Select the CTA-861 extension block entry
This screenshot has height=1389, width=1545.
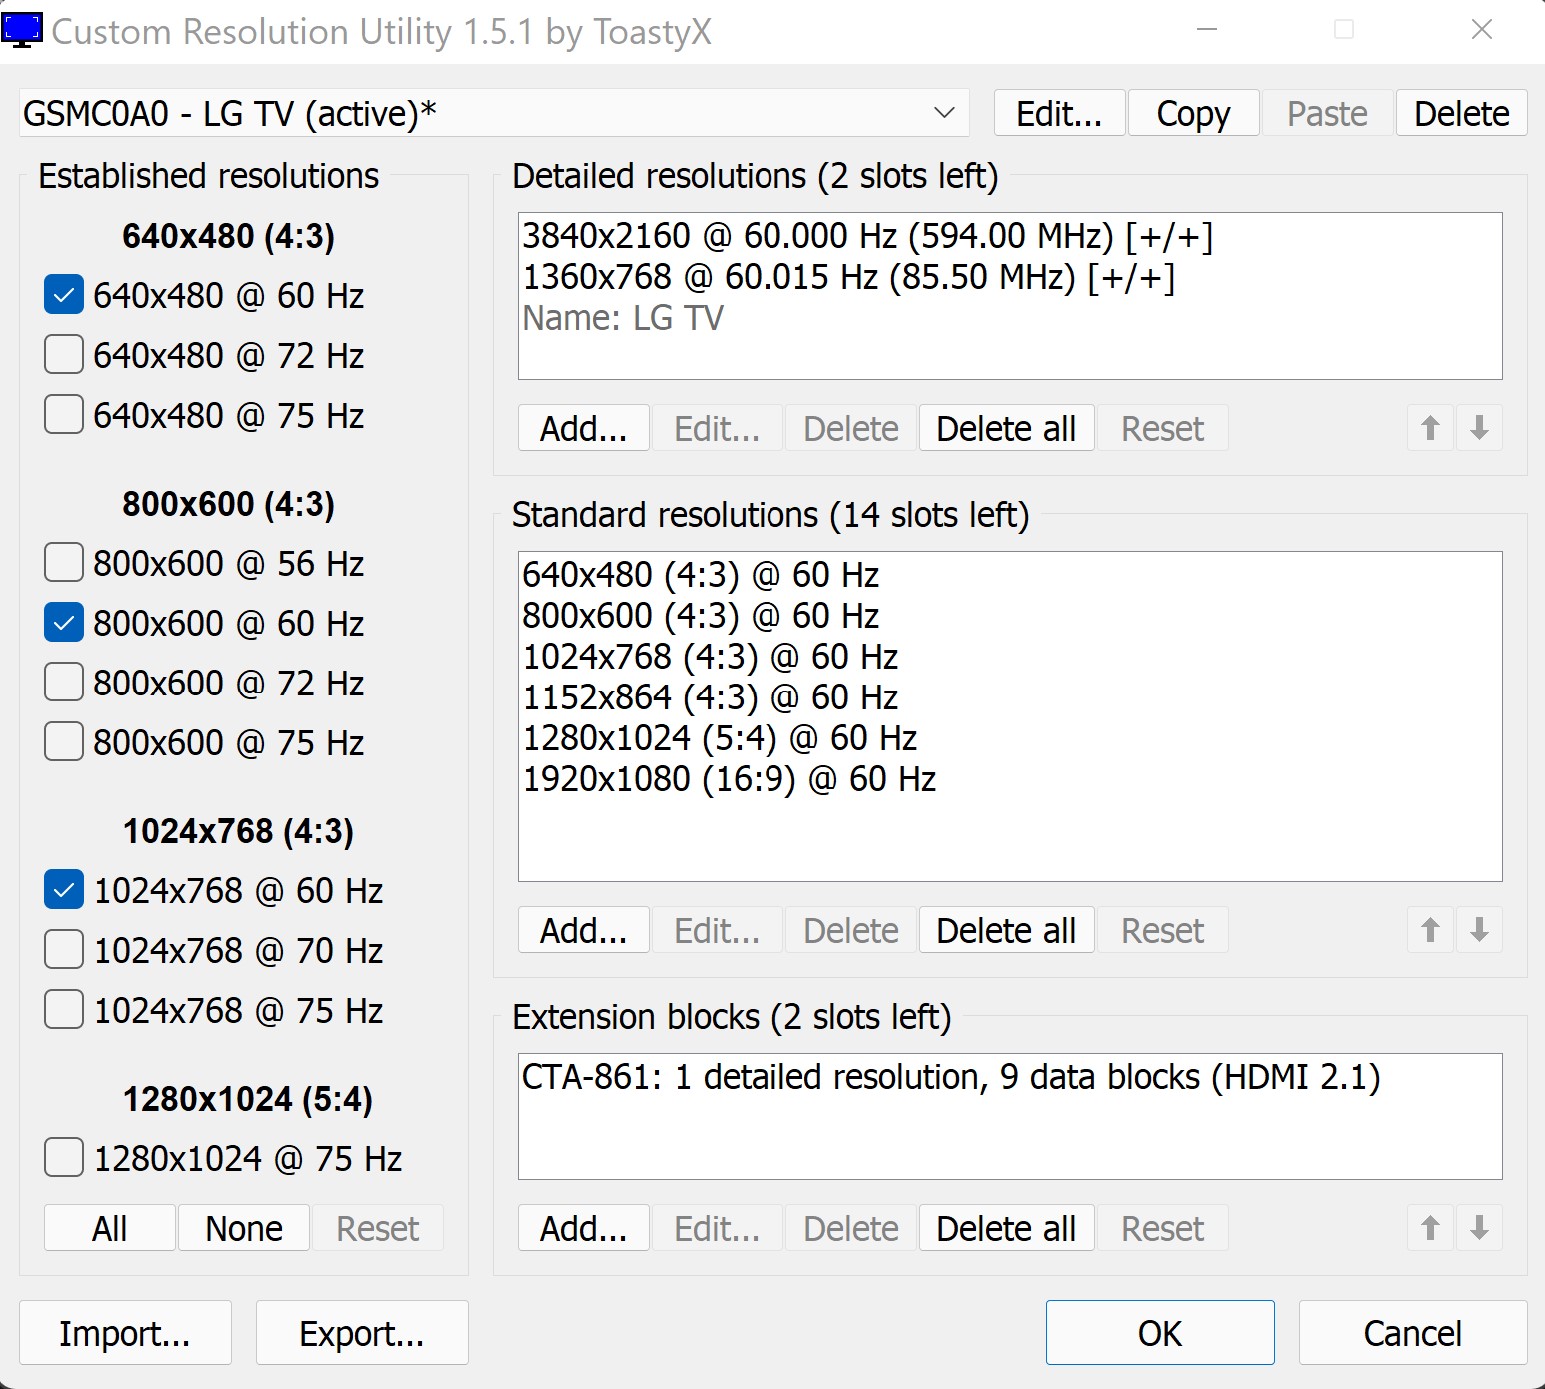click(x=950, y=1077)
